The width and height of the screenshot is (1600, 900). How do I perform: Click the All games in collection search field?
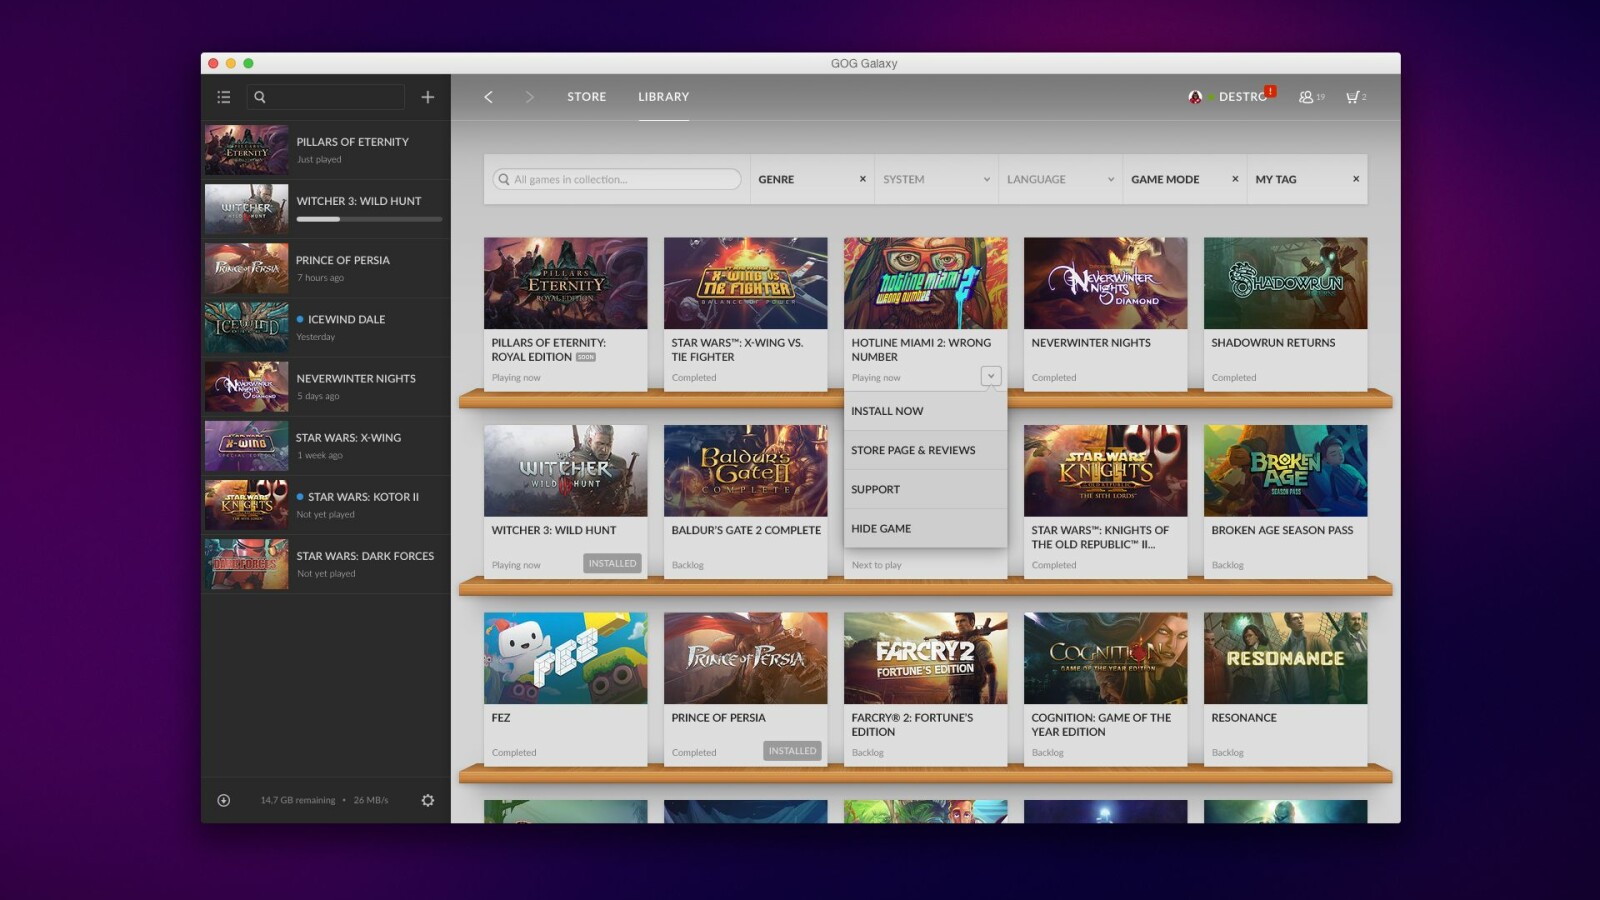click(618, 179)
